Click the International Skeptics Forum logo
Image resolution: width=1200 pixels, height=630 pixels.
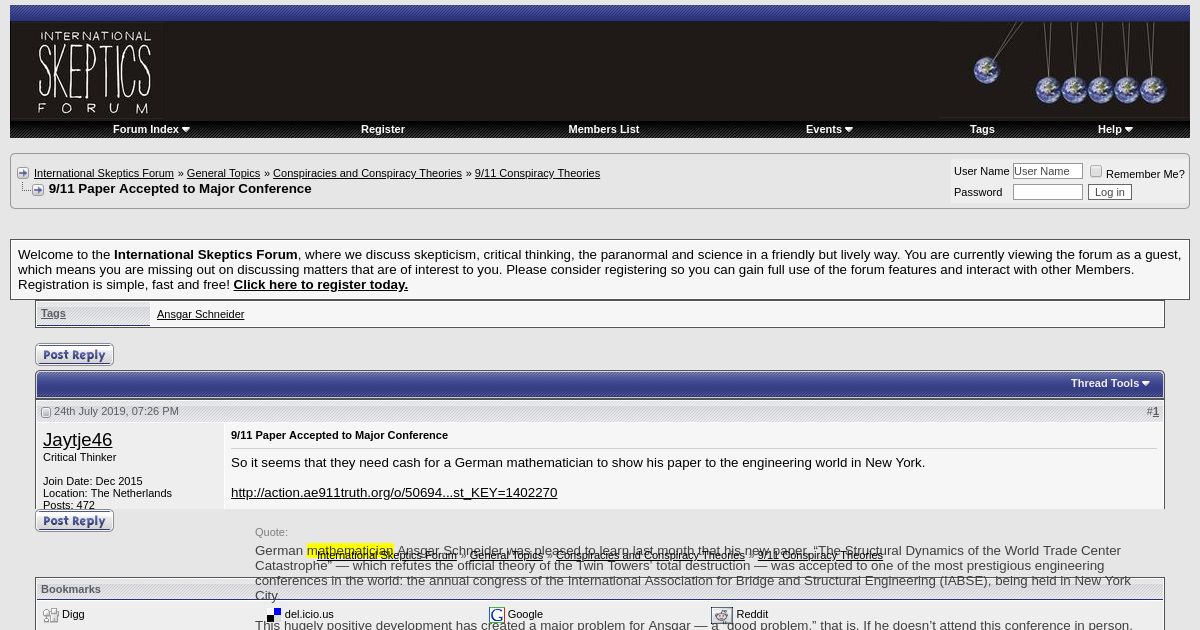(x=95, y=70)
